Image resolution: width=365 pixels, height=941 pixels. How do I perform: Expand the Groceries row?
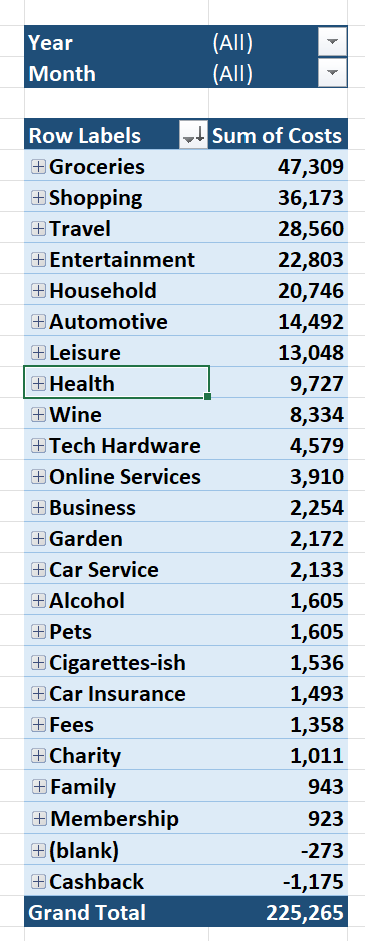click(x=38, y=167)
